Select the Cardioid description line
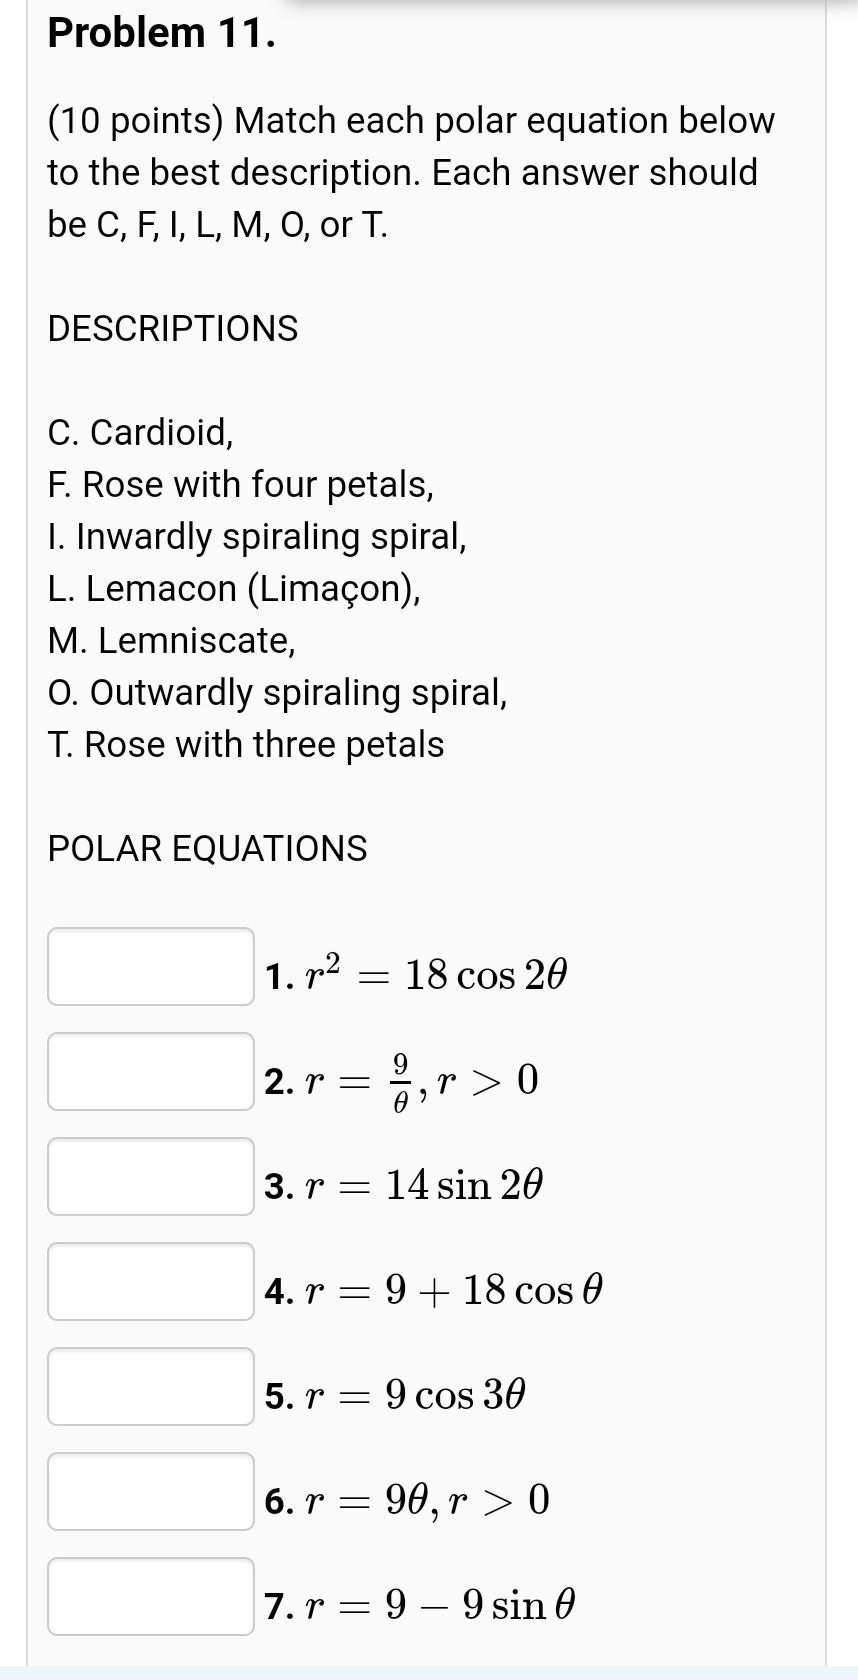The height and width of the screenshot is (1680, 858). 140,432
